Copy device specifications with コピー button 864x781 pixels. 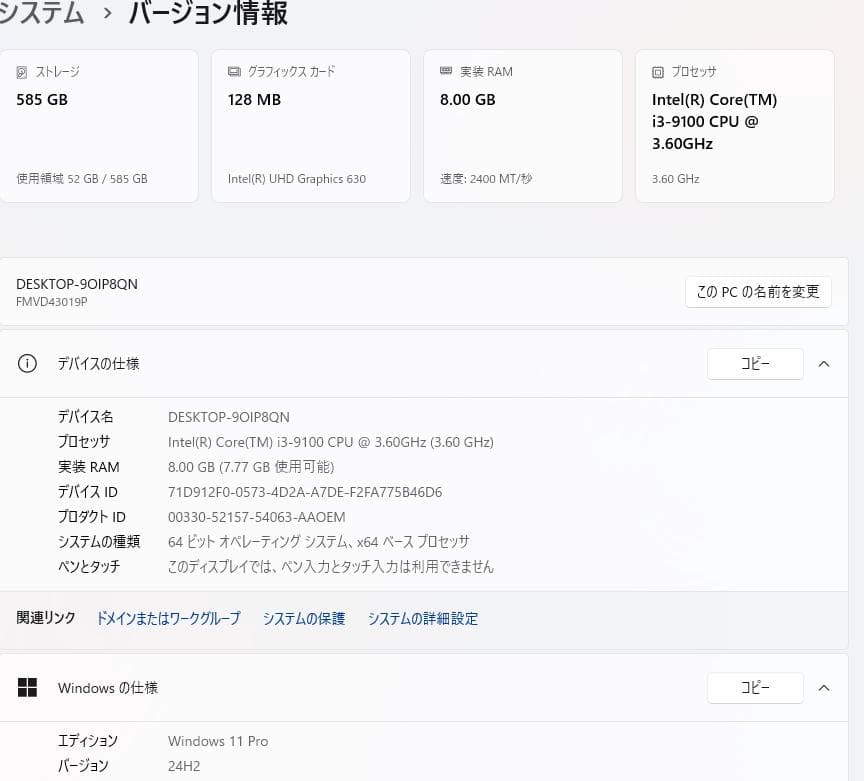click(755, 364)
